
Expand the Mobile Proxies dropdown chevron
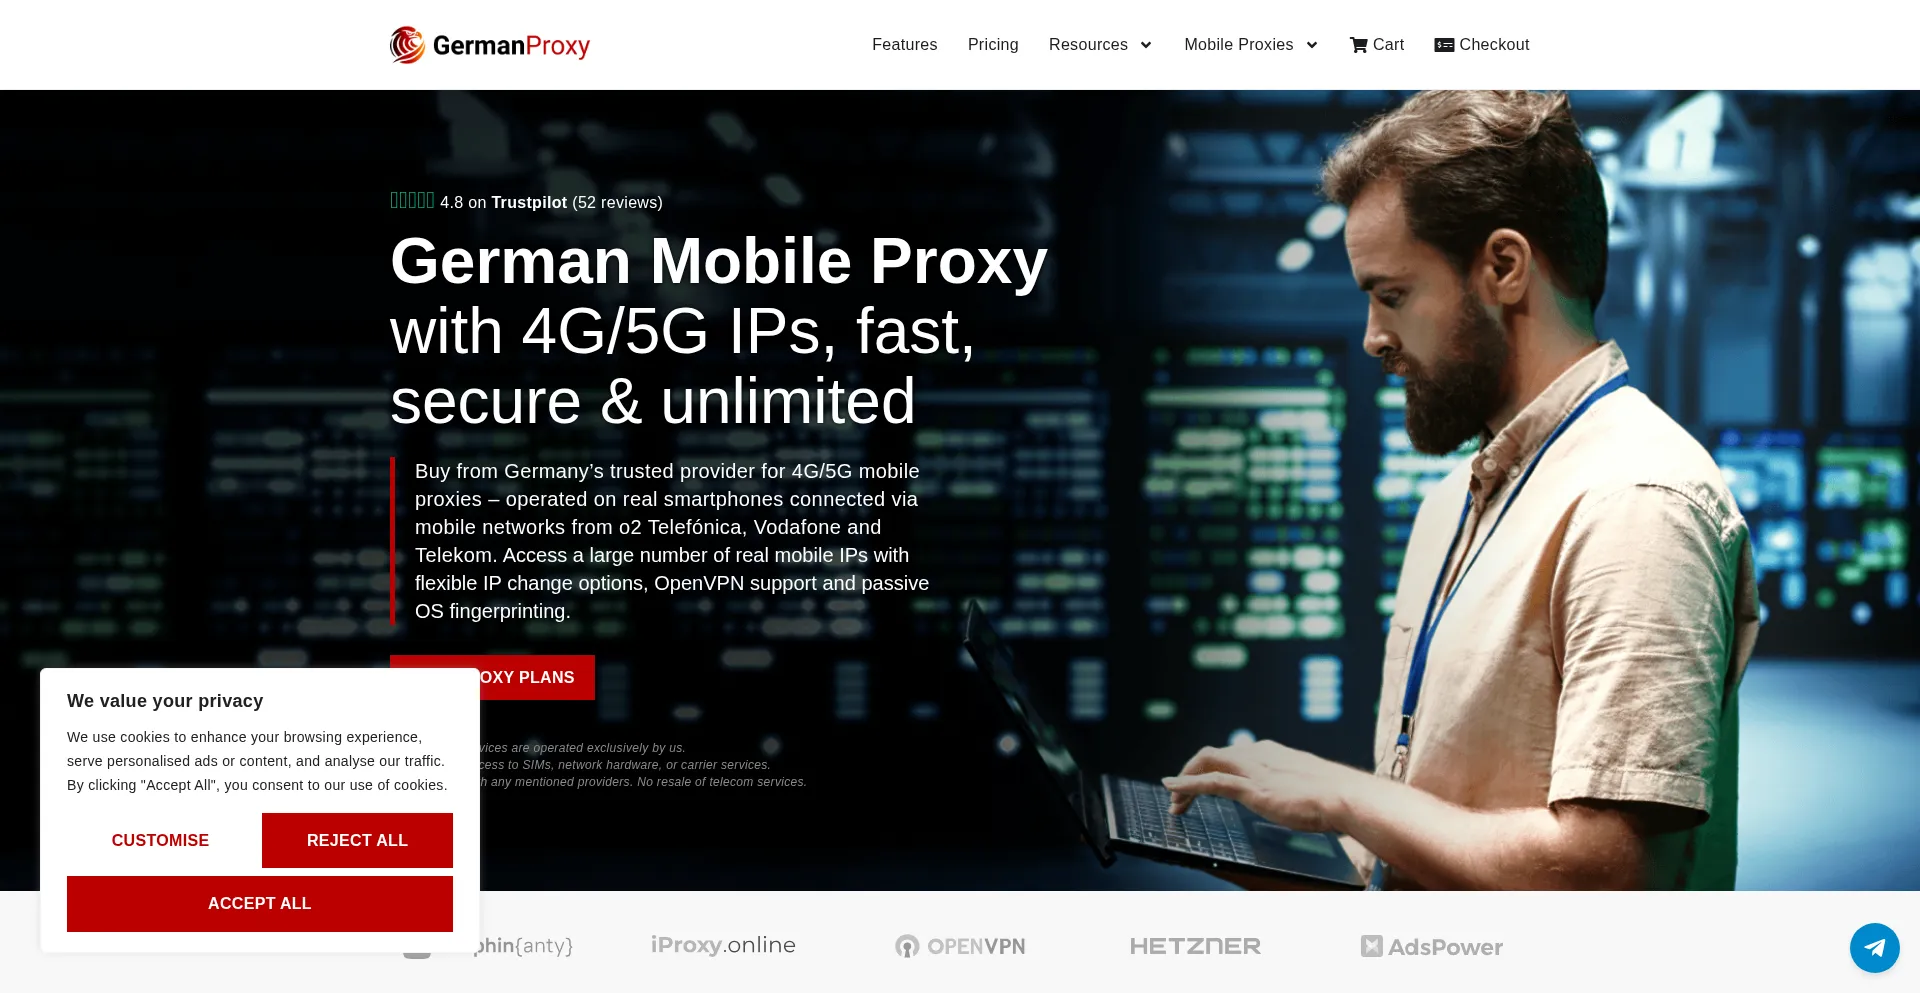point(1312,45)
